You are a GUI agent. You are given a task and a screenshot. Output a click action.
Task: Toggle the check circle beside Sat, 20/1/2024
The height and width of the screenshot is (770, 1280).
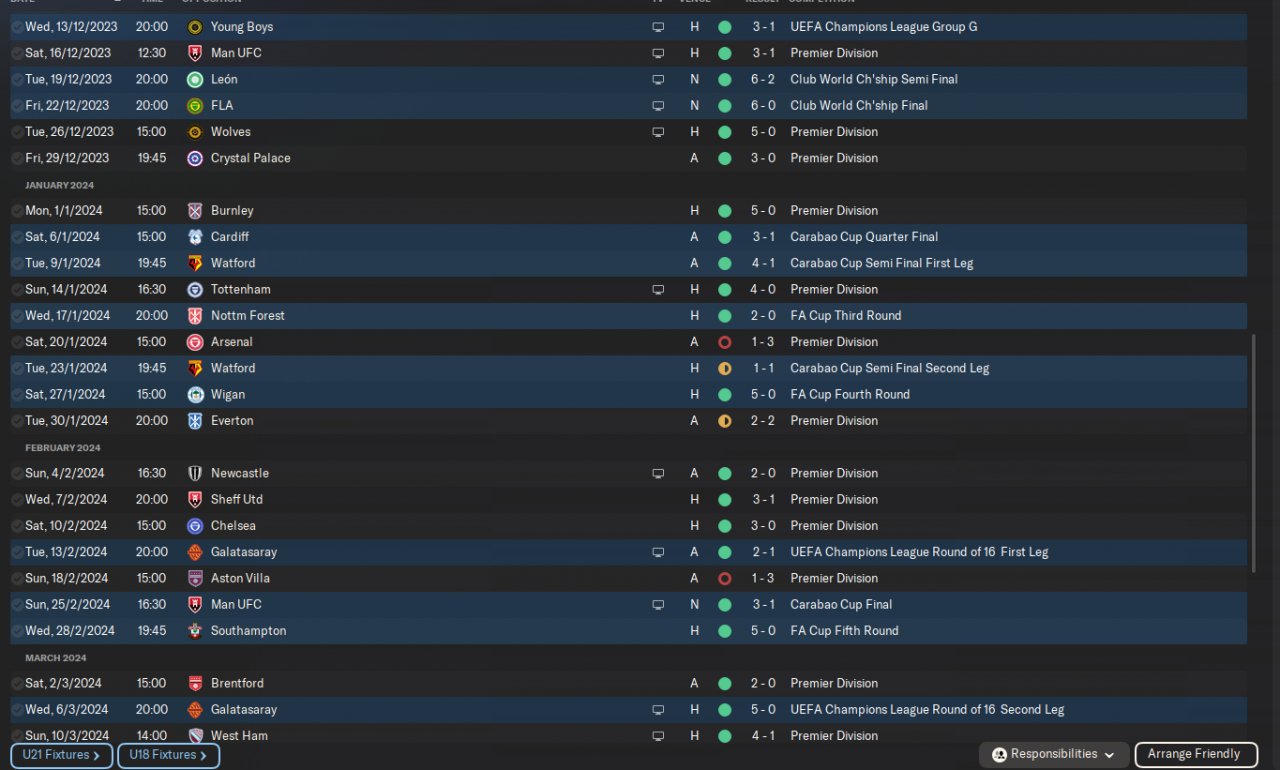17,342
